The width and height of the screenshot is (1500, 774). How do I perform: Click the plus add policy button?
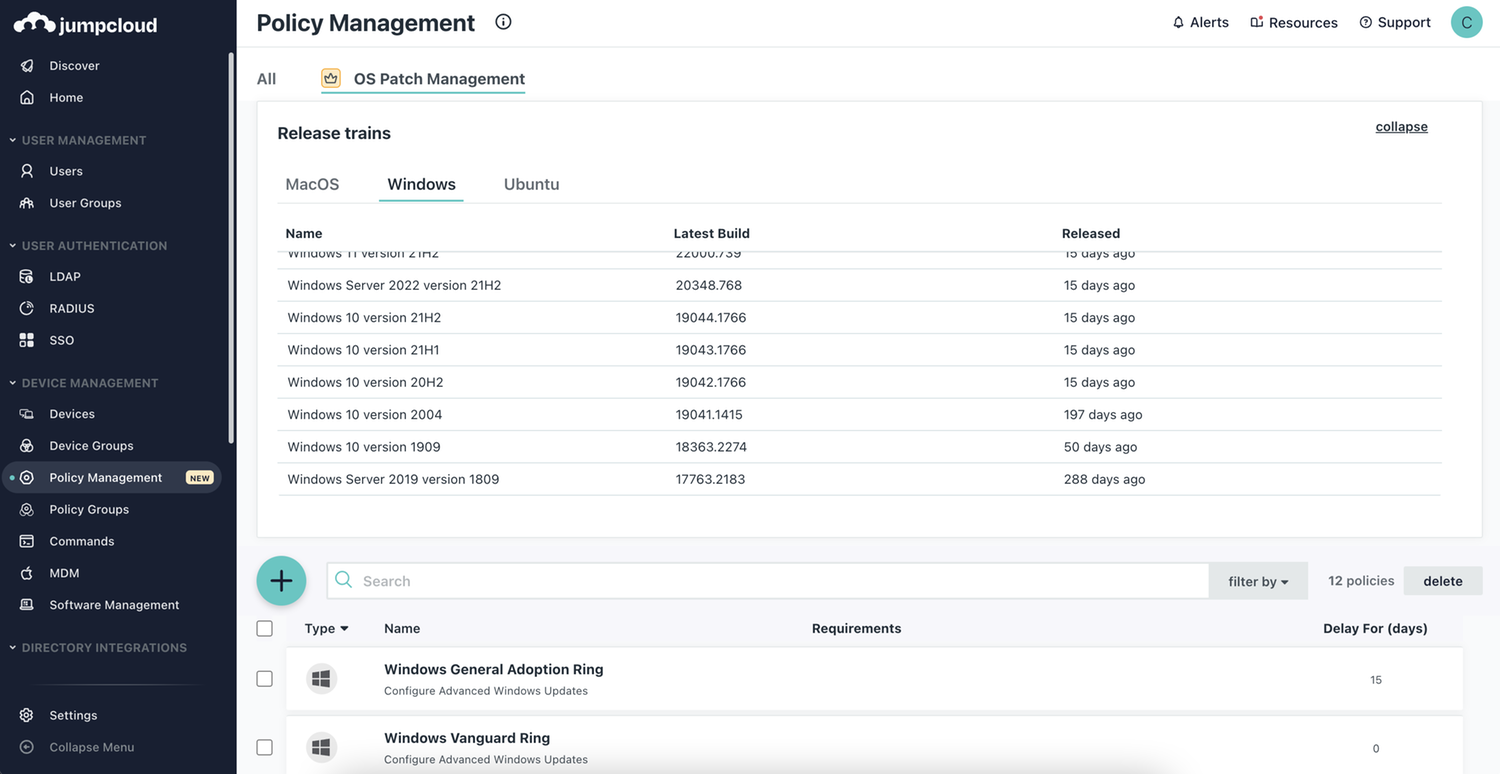pyautogui.click(x=281, y=581)
